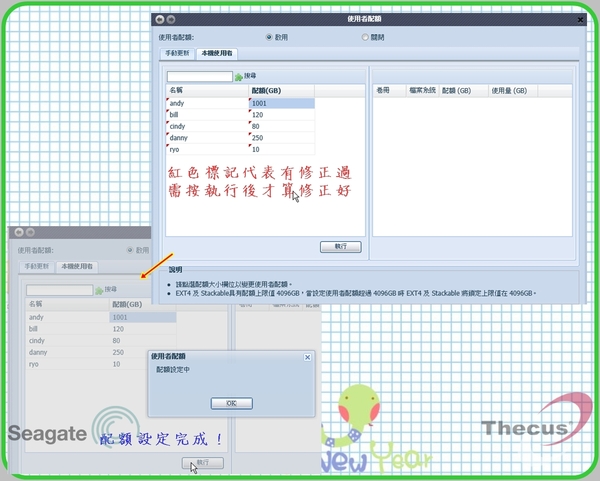Viewport: 600px width, 481px height.
Task: Close the 配額設定中 dialog with X
Action: (x=307, y=356)
